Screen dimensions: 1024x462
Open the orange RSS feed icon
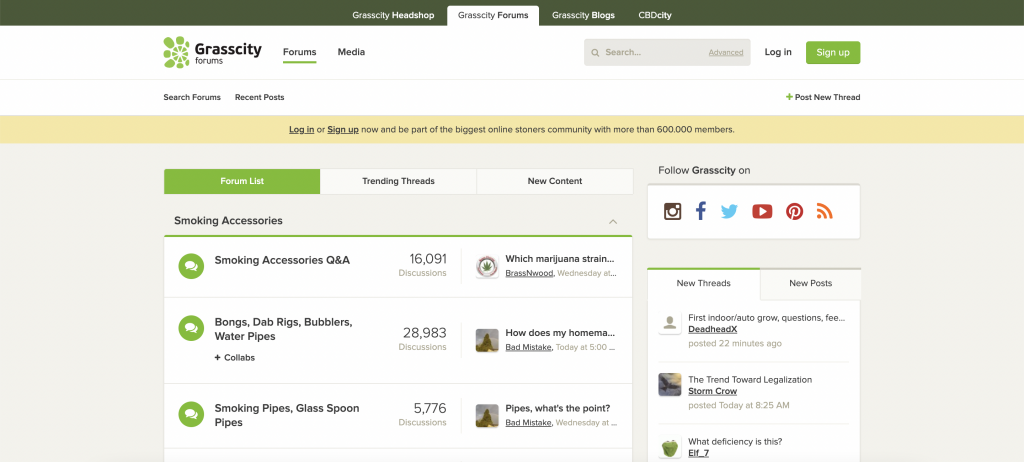point(824,211)
